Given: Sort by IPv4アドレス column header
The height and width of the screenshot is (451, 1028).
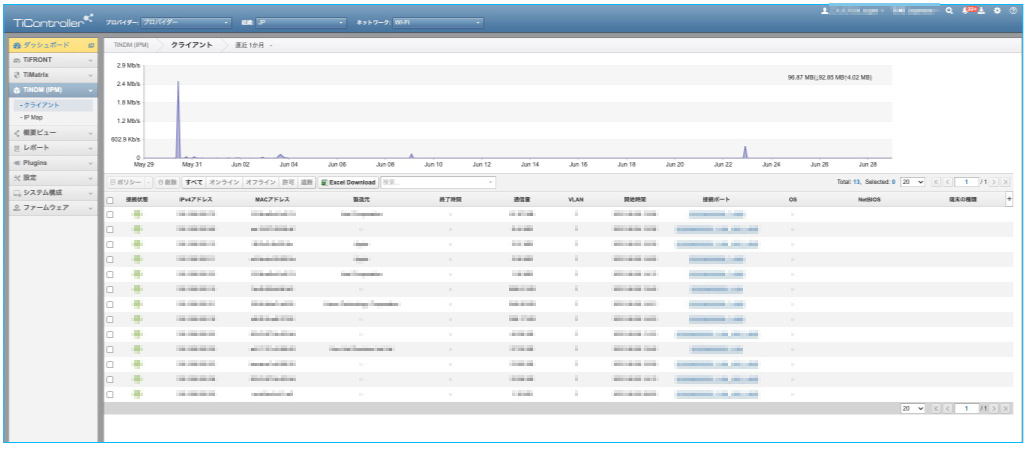Looking at the screenshot, I should (x=195, y=199).
